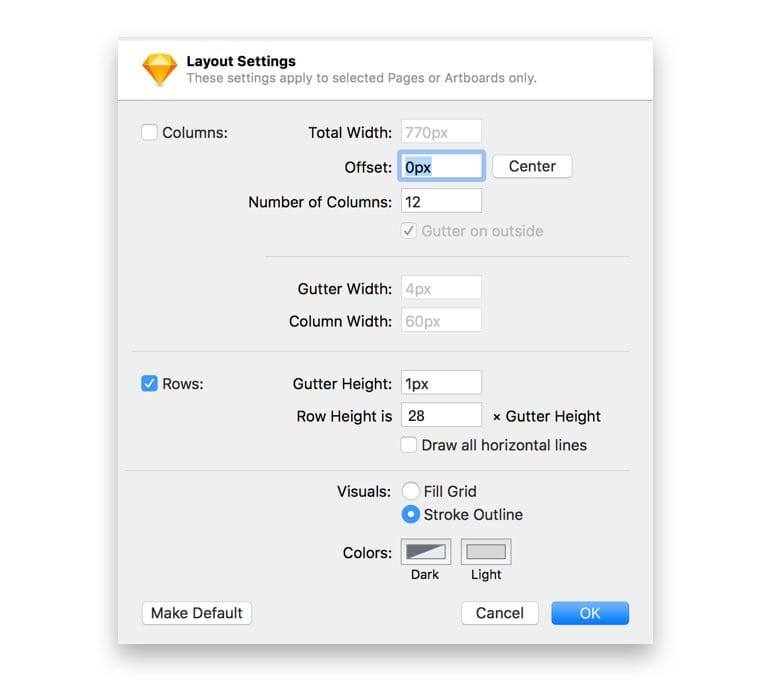Open the Dark color swatch
This screenshot has width=770, height=692.
pyautogui.click(x=426, y=552)
